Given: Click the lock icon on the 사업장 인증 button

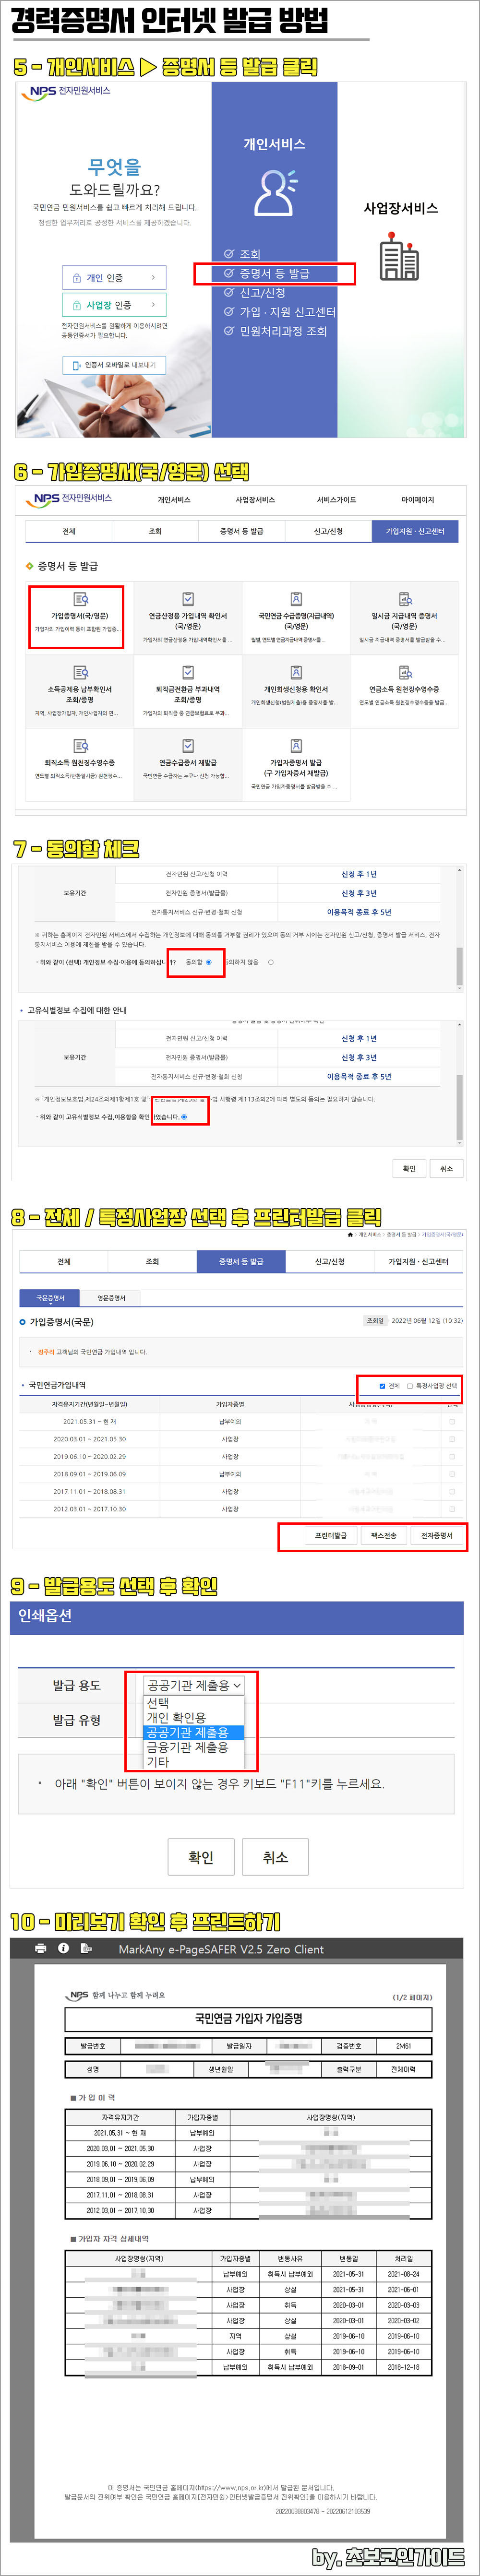Looking at the screenshot, I should coord(78,305).
